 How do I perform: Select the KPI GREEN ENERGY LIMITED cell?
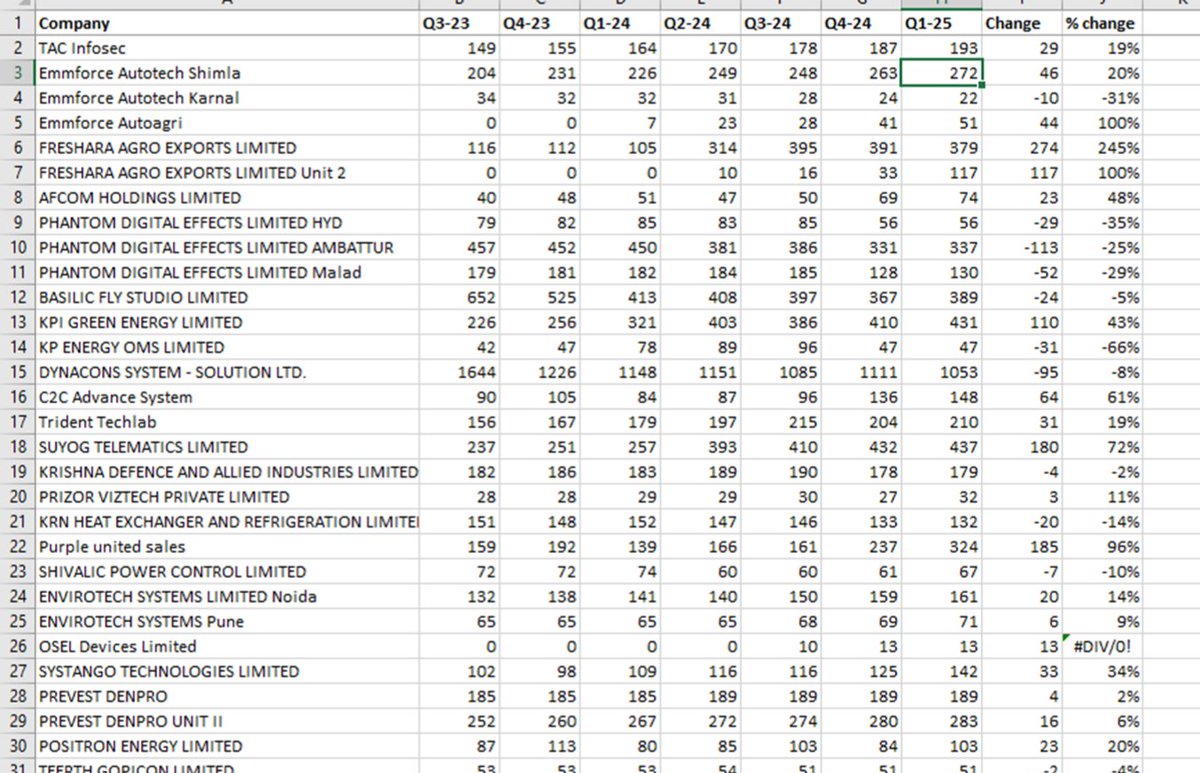pyautogui.click(x=227, y=322)
